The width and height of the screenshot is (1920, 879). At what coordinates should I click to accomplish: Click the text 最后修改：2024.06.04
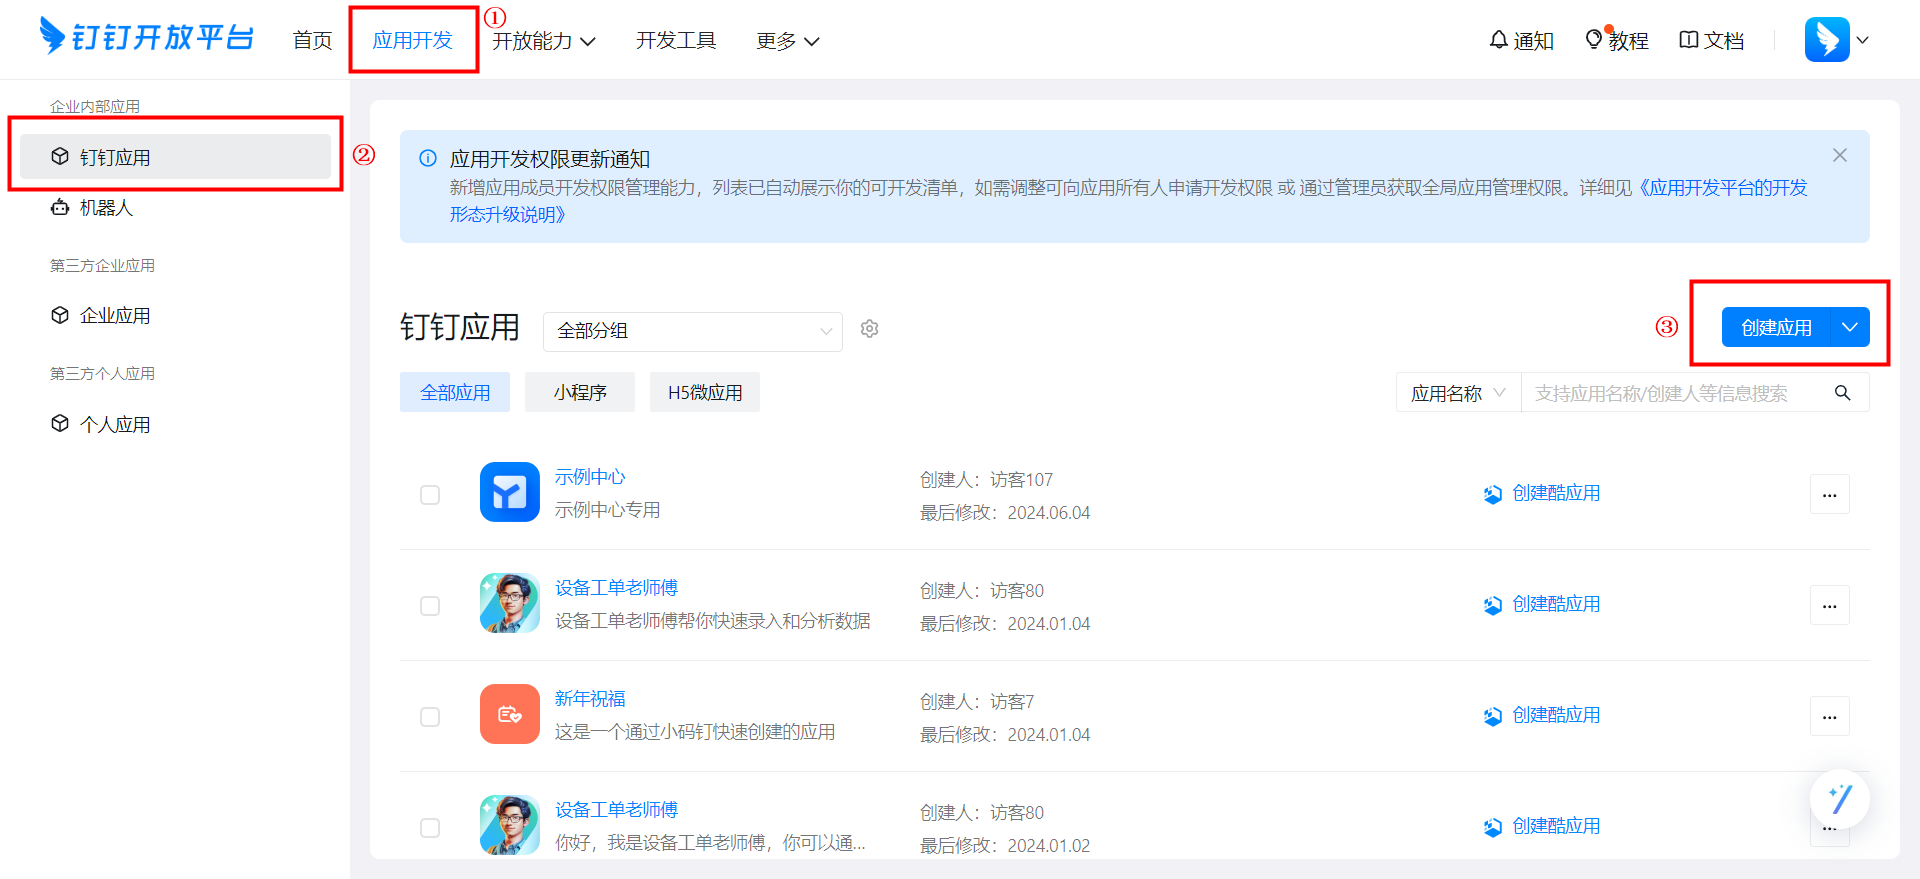[1005, 513]
